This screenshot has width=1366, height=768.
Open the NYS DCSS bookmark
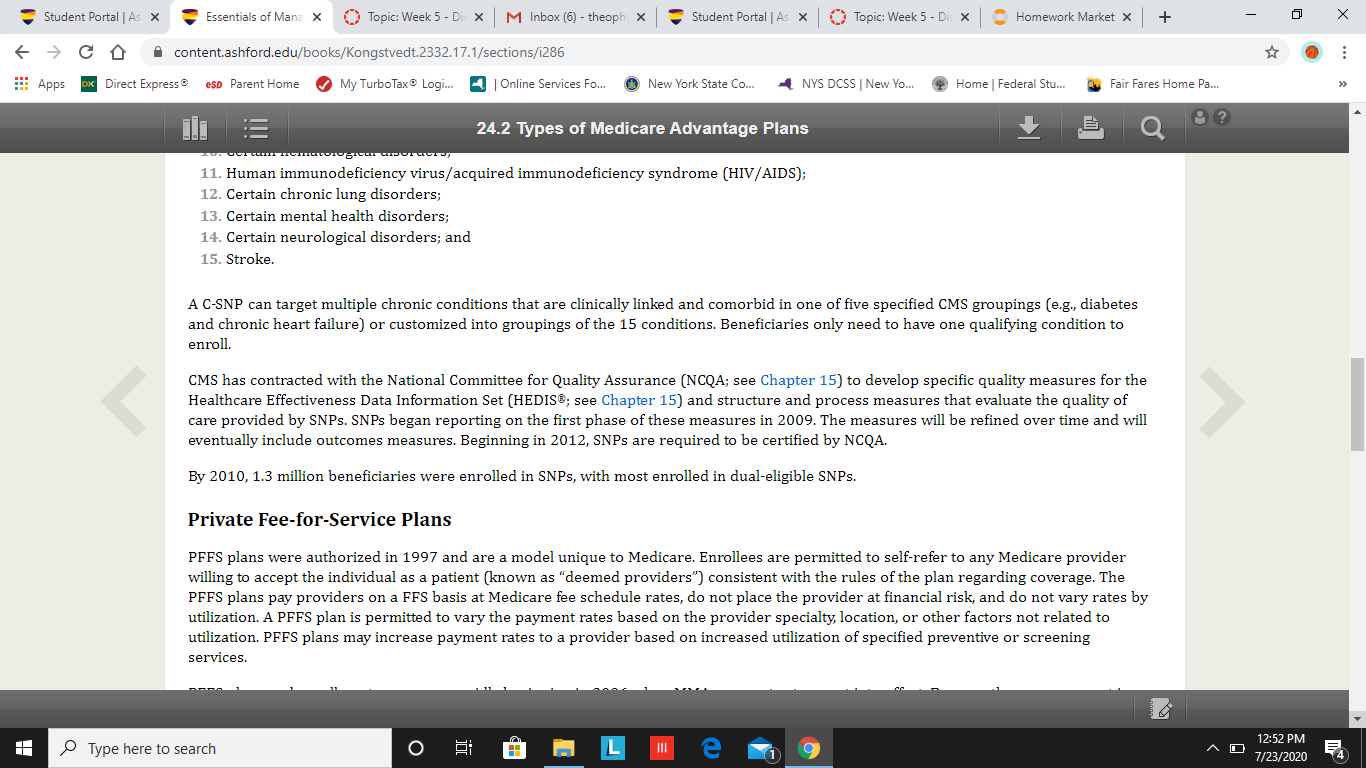[x=846, y=84]
